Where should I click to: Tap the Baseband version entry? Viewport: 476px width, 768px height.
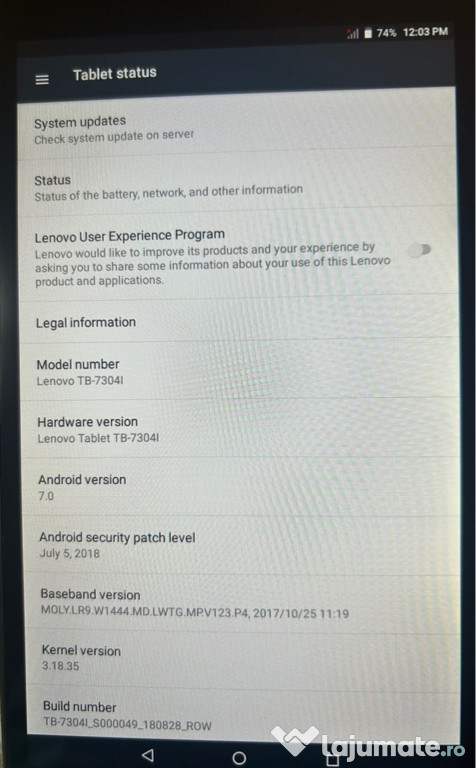242,603
